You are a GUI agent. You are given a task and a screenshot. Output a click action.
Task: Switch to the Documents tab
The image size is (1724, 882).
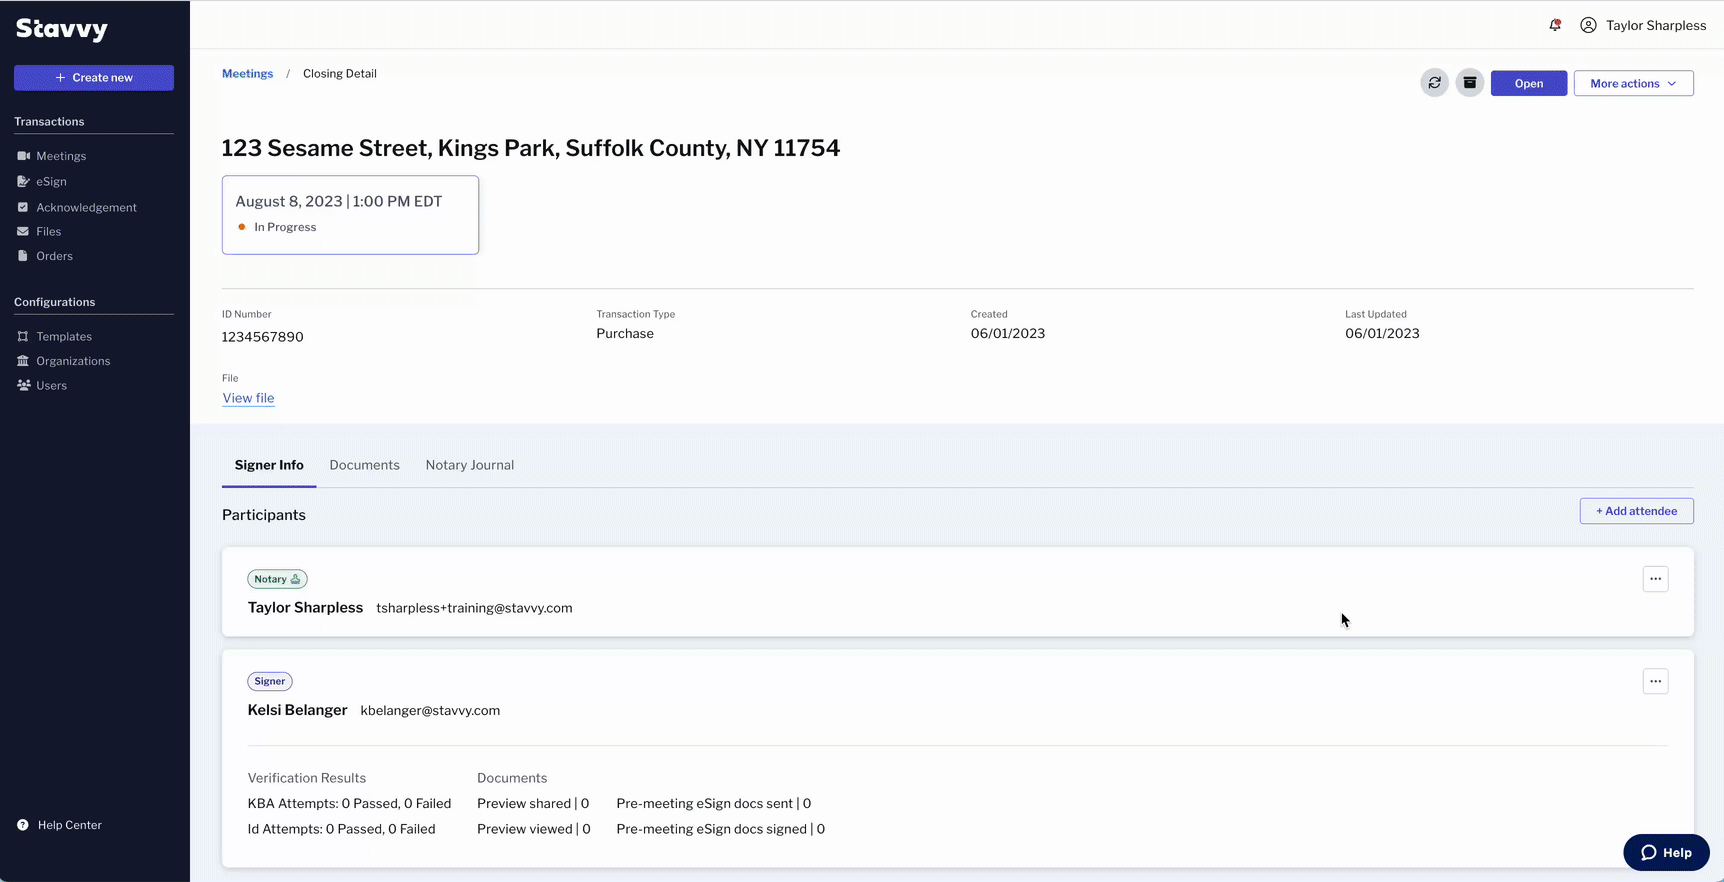pyautogui.click(x=364, y=465)
